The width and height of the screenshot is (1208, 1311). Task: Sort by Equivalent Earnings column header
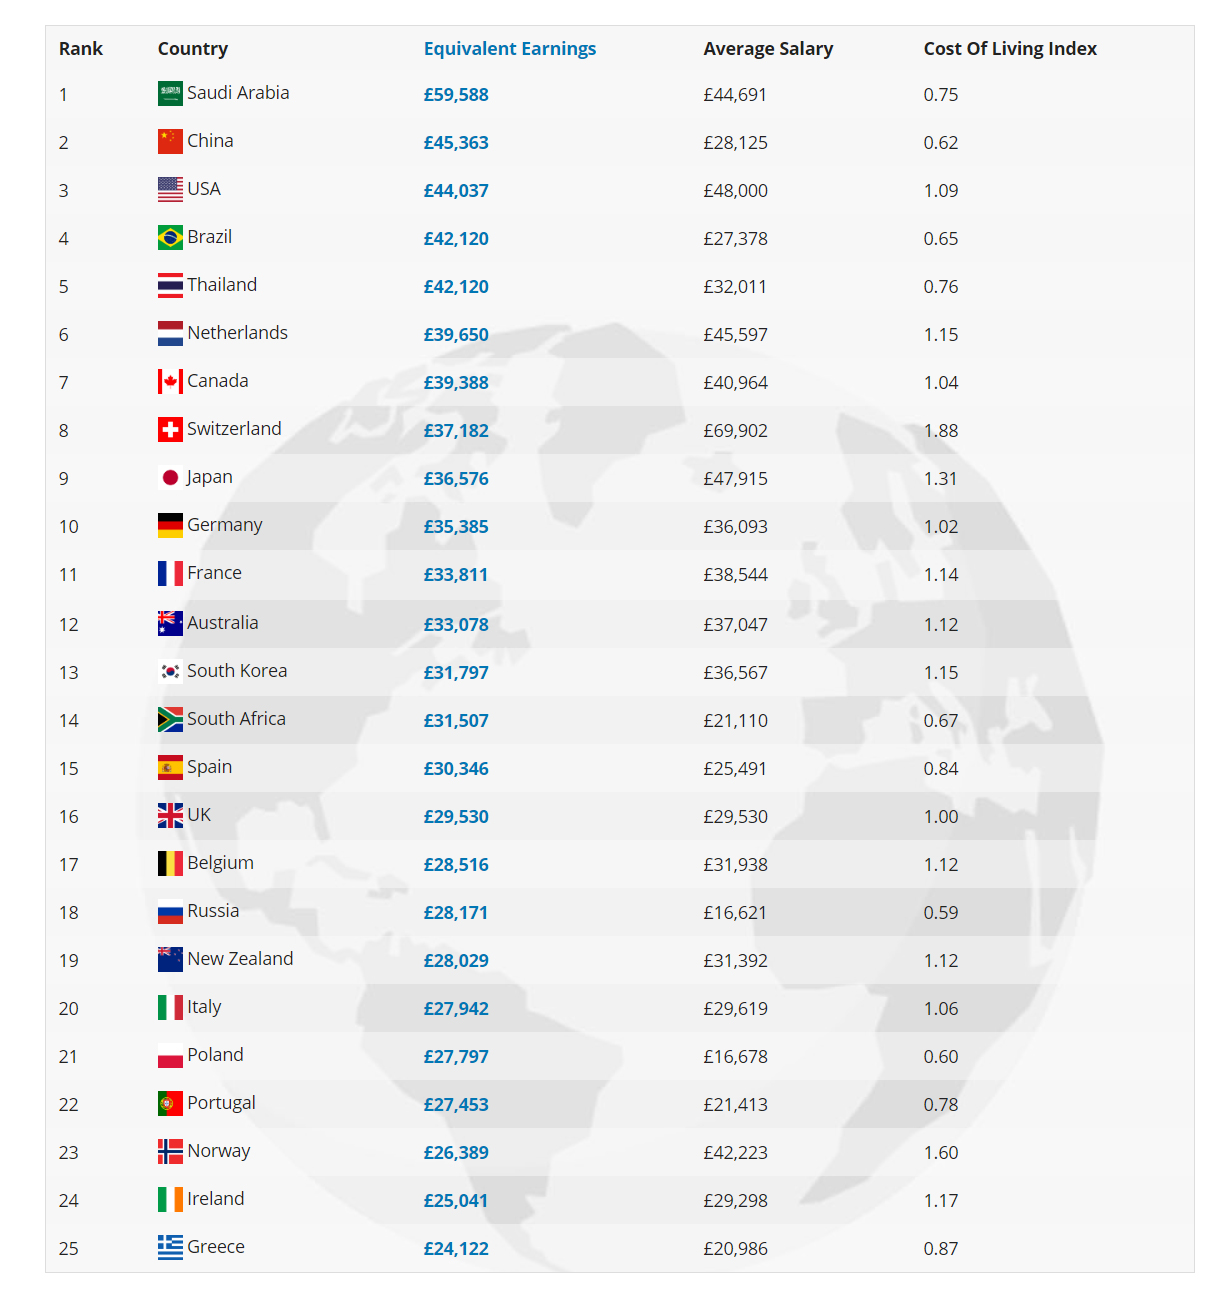510,49
